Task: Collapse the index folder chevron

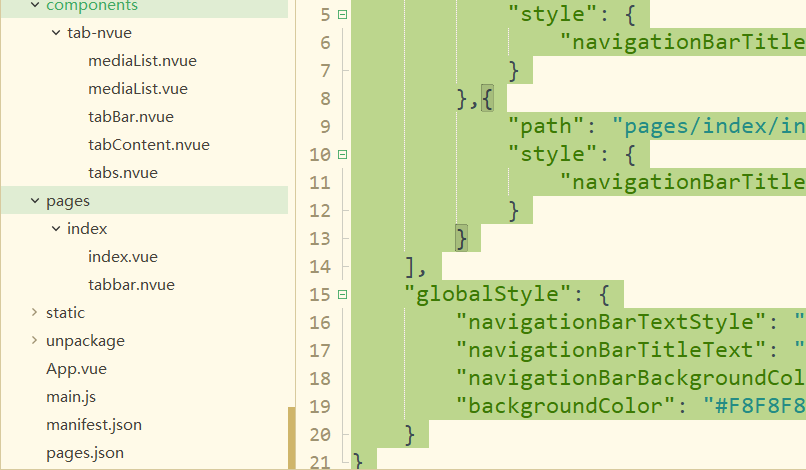Action: pos(56,229)
